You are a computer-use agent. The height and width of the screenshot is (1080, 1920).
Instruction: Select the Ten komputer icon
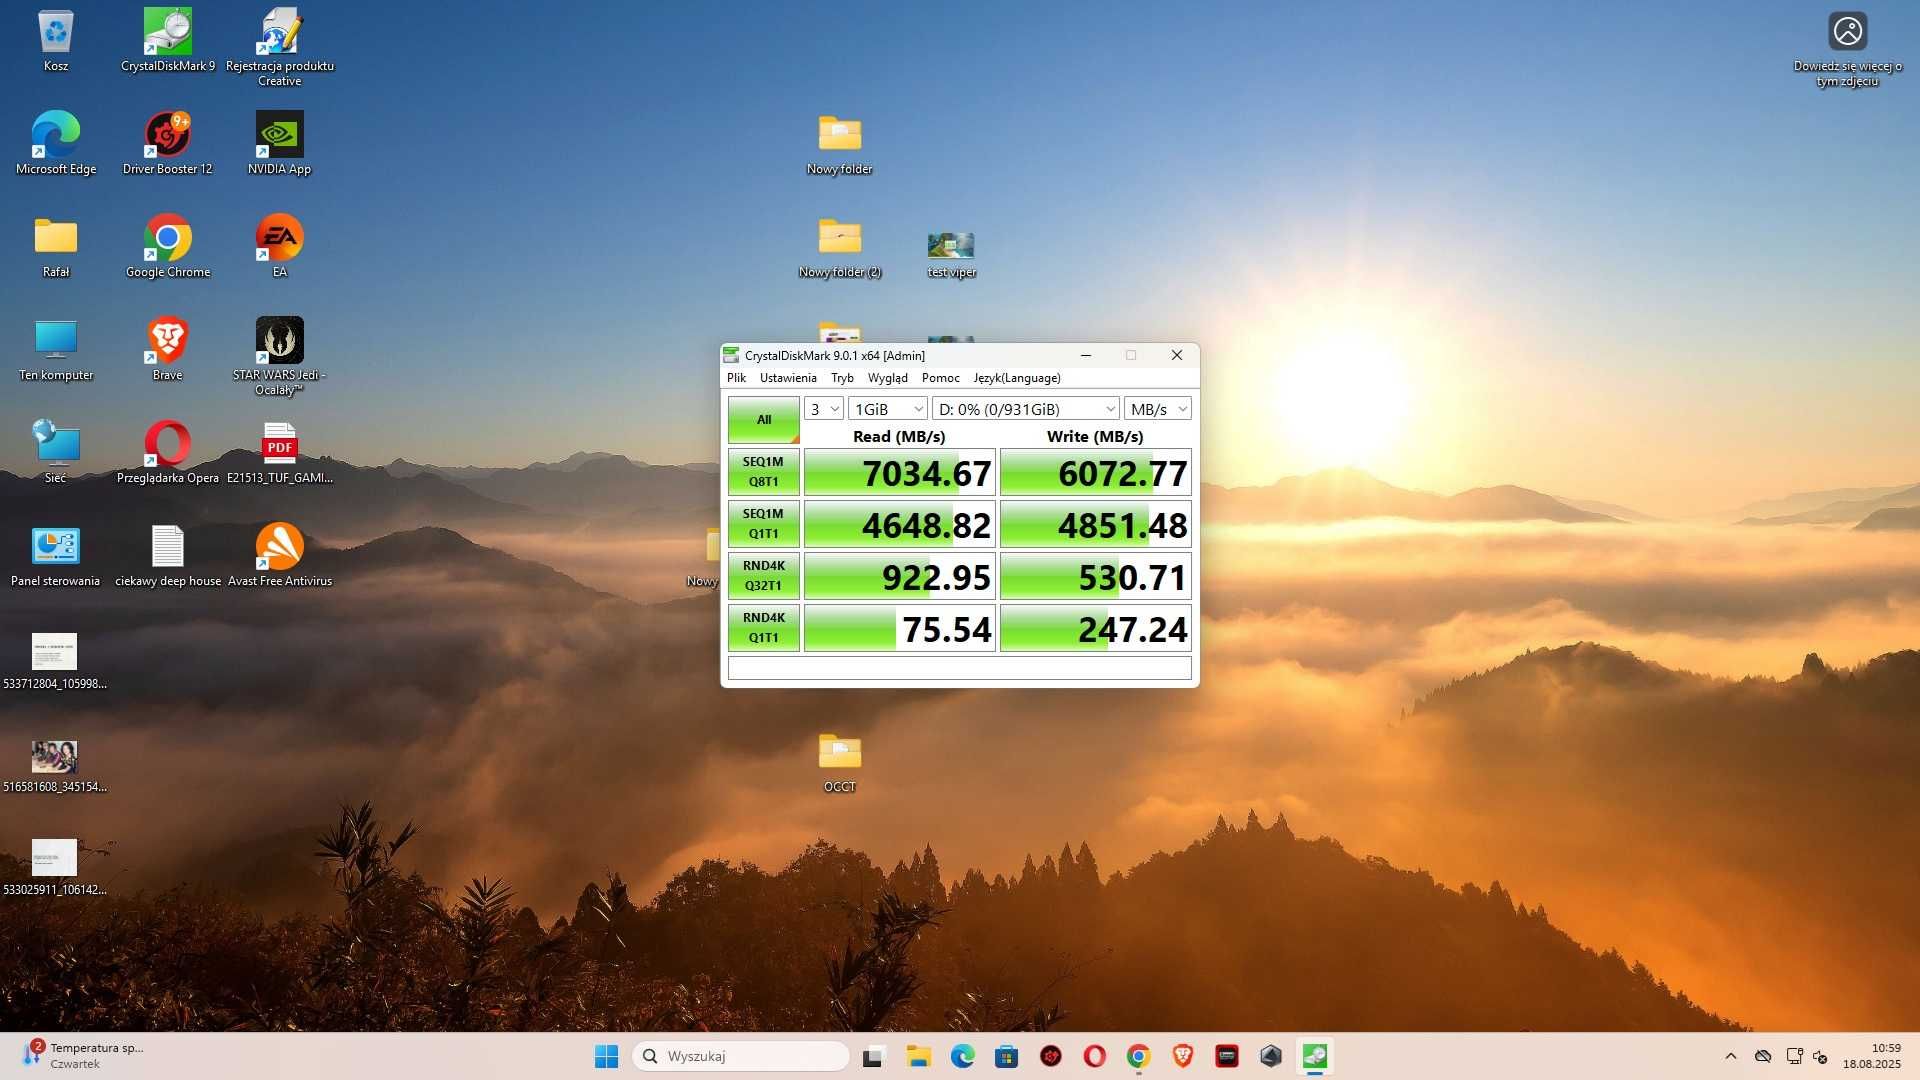click(56, 350)
